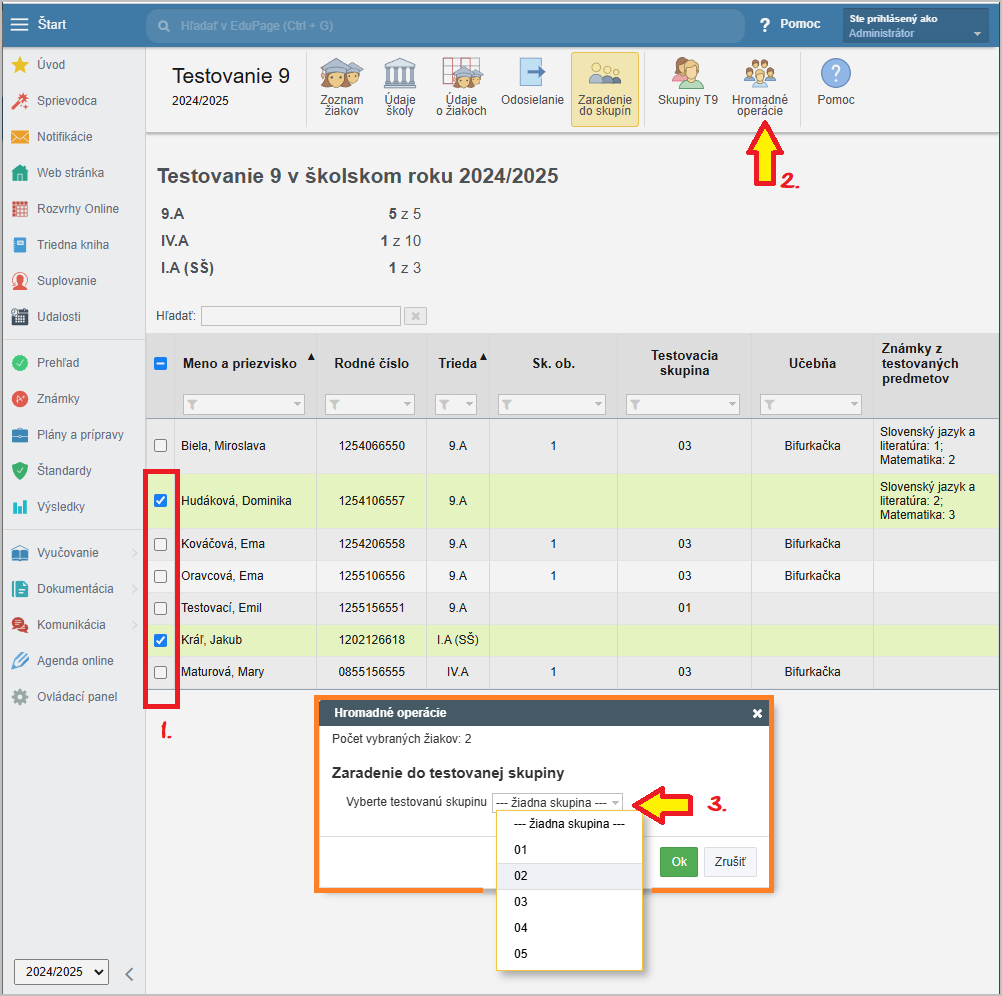Open Známky in the left sidebar

pyautogui.click(x=58, y=399)
